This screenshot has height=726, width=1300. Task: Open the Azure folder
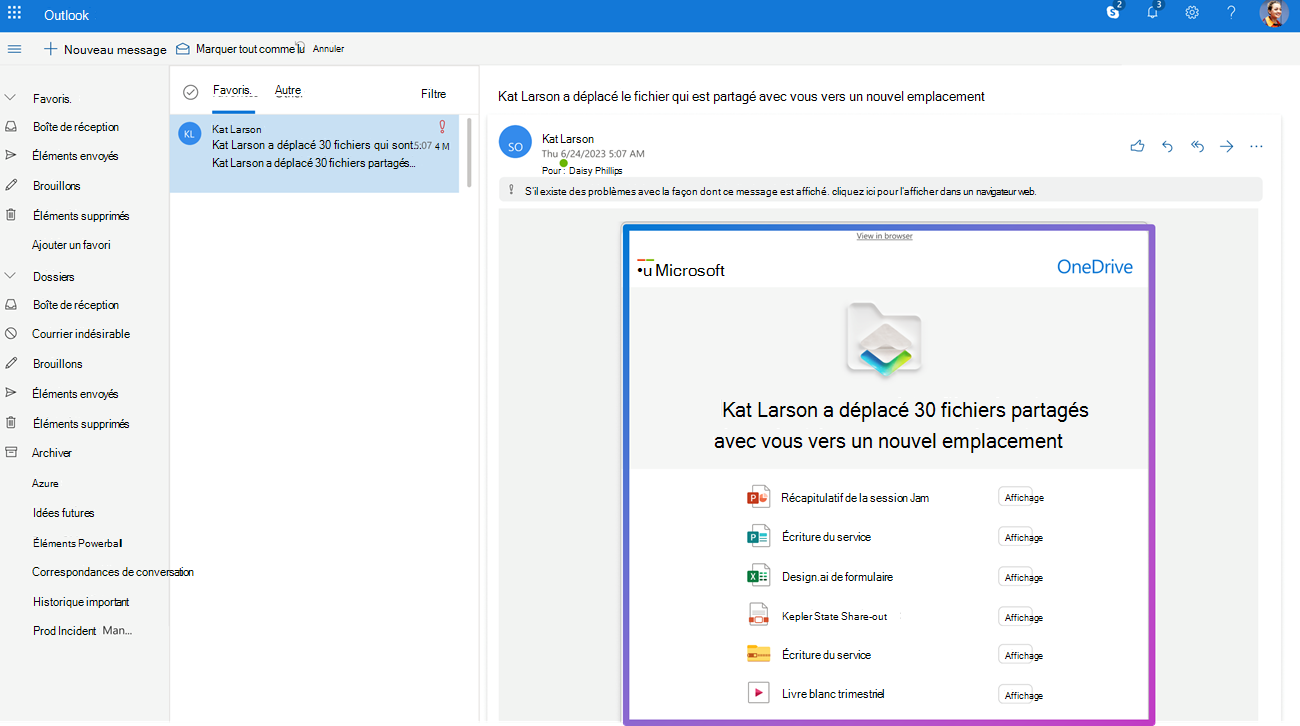[46, 483]
